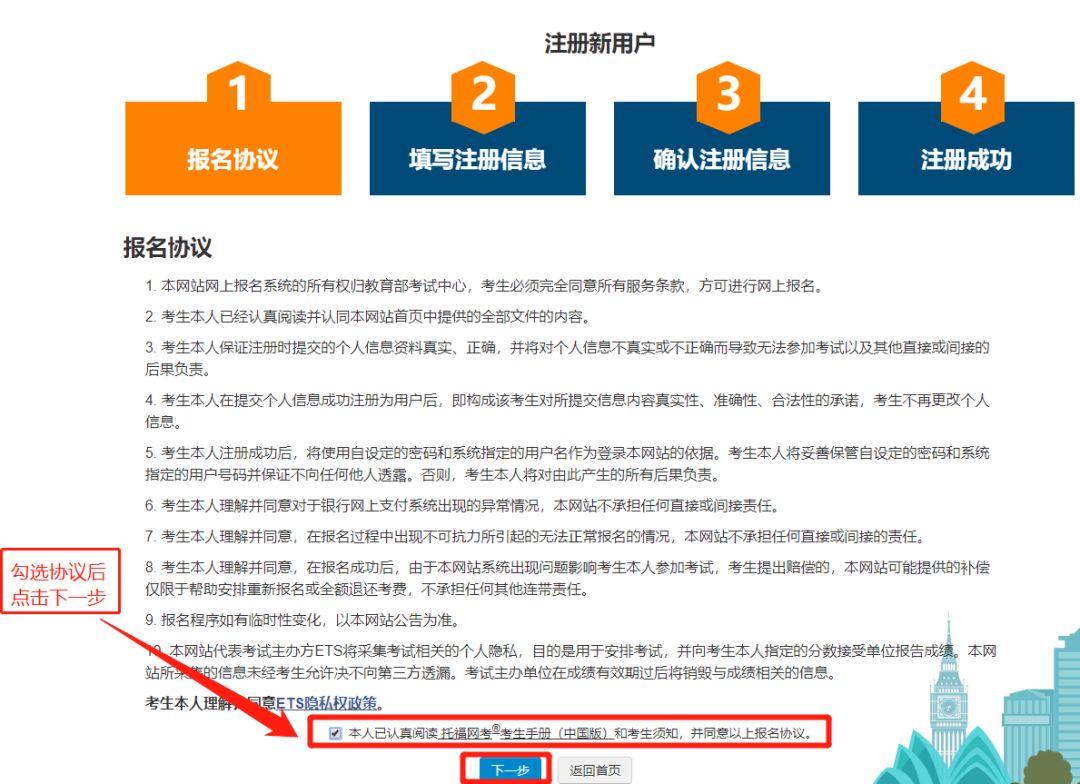The width and height of the screenshot is (1080, 784).
Task: Open the 托福网考考生手册（中国版）link
Action: (x=526, y=733)
